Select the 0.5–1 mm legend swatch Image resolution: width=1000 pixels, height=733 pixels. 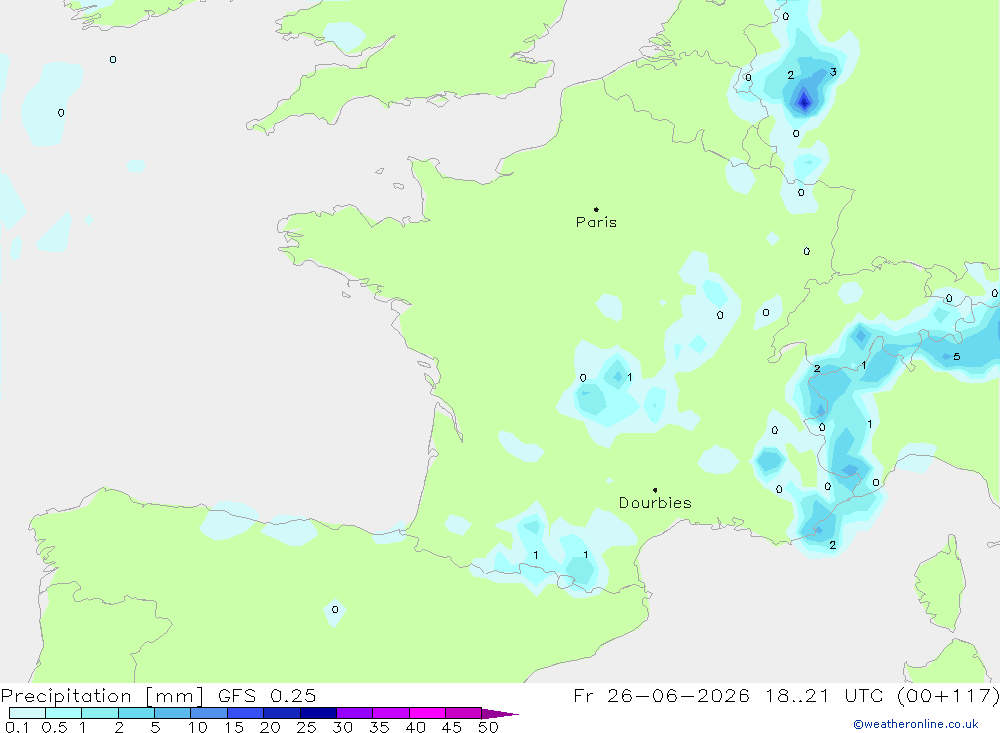64,713
